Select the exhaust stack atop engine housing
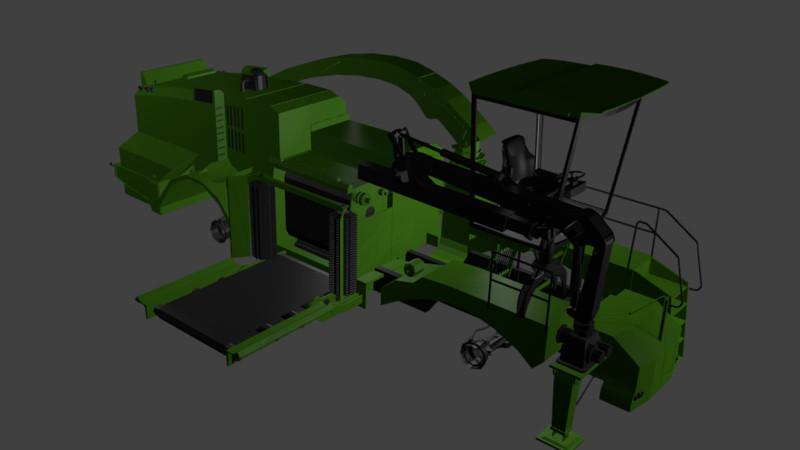Viewport: 800px width, 450px height. click(253, 76)
